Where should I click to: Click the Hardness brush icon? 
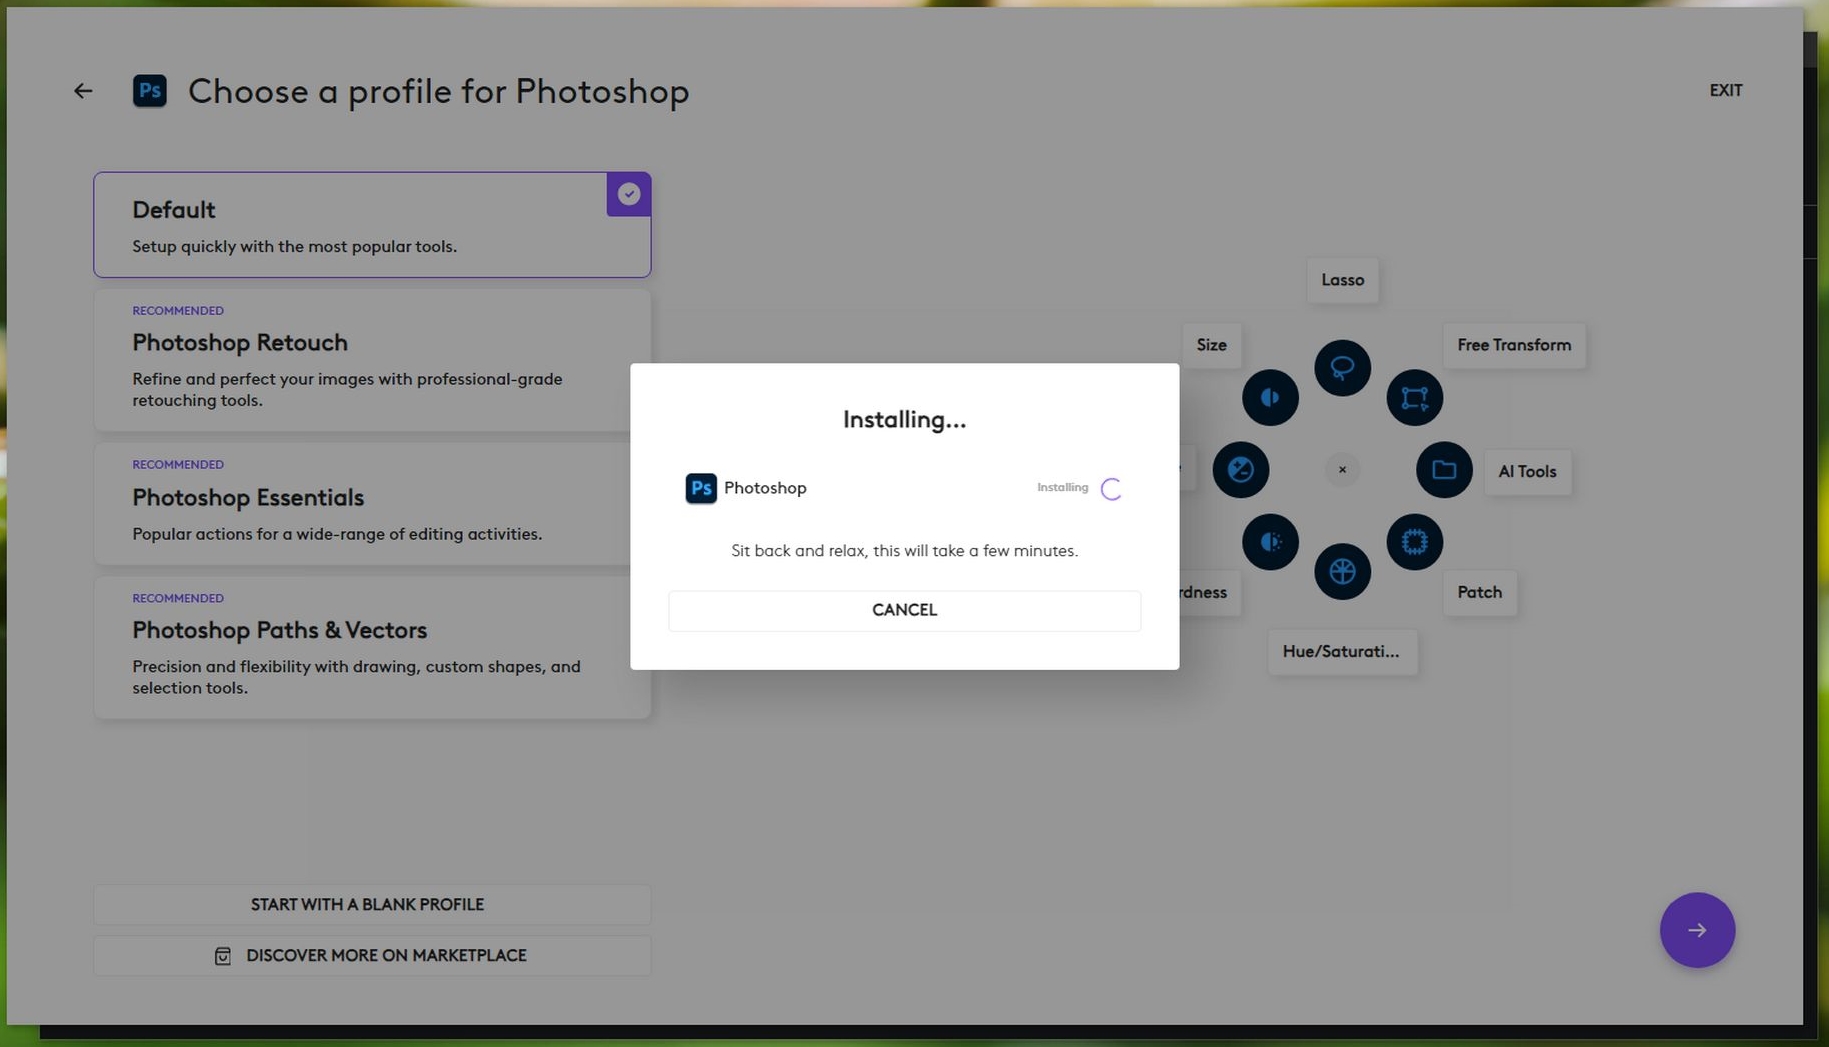coord(1270,542)
